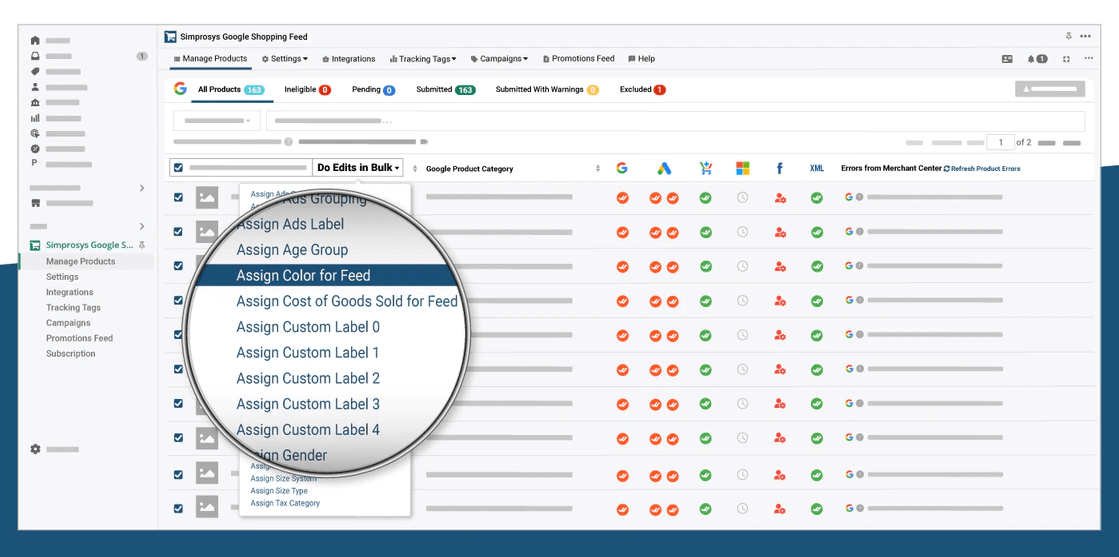Screen dimensions: 1119x557
Task: Switch to the Ineligible tab
Action: pyautogui.click(x=307, y=90)
